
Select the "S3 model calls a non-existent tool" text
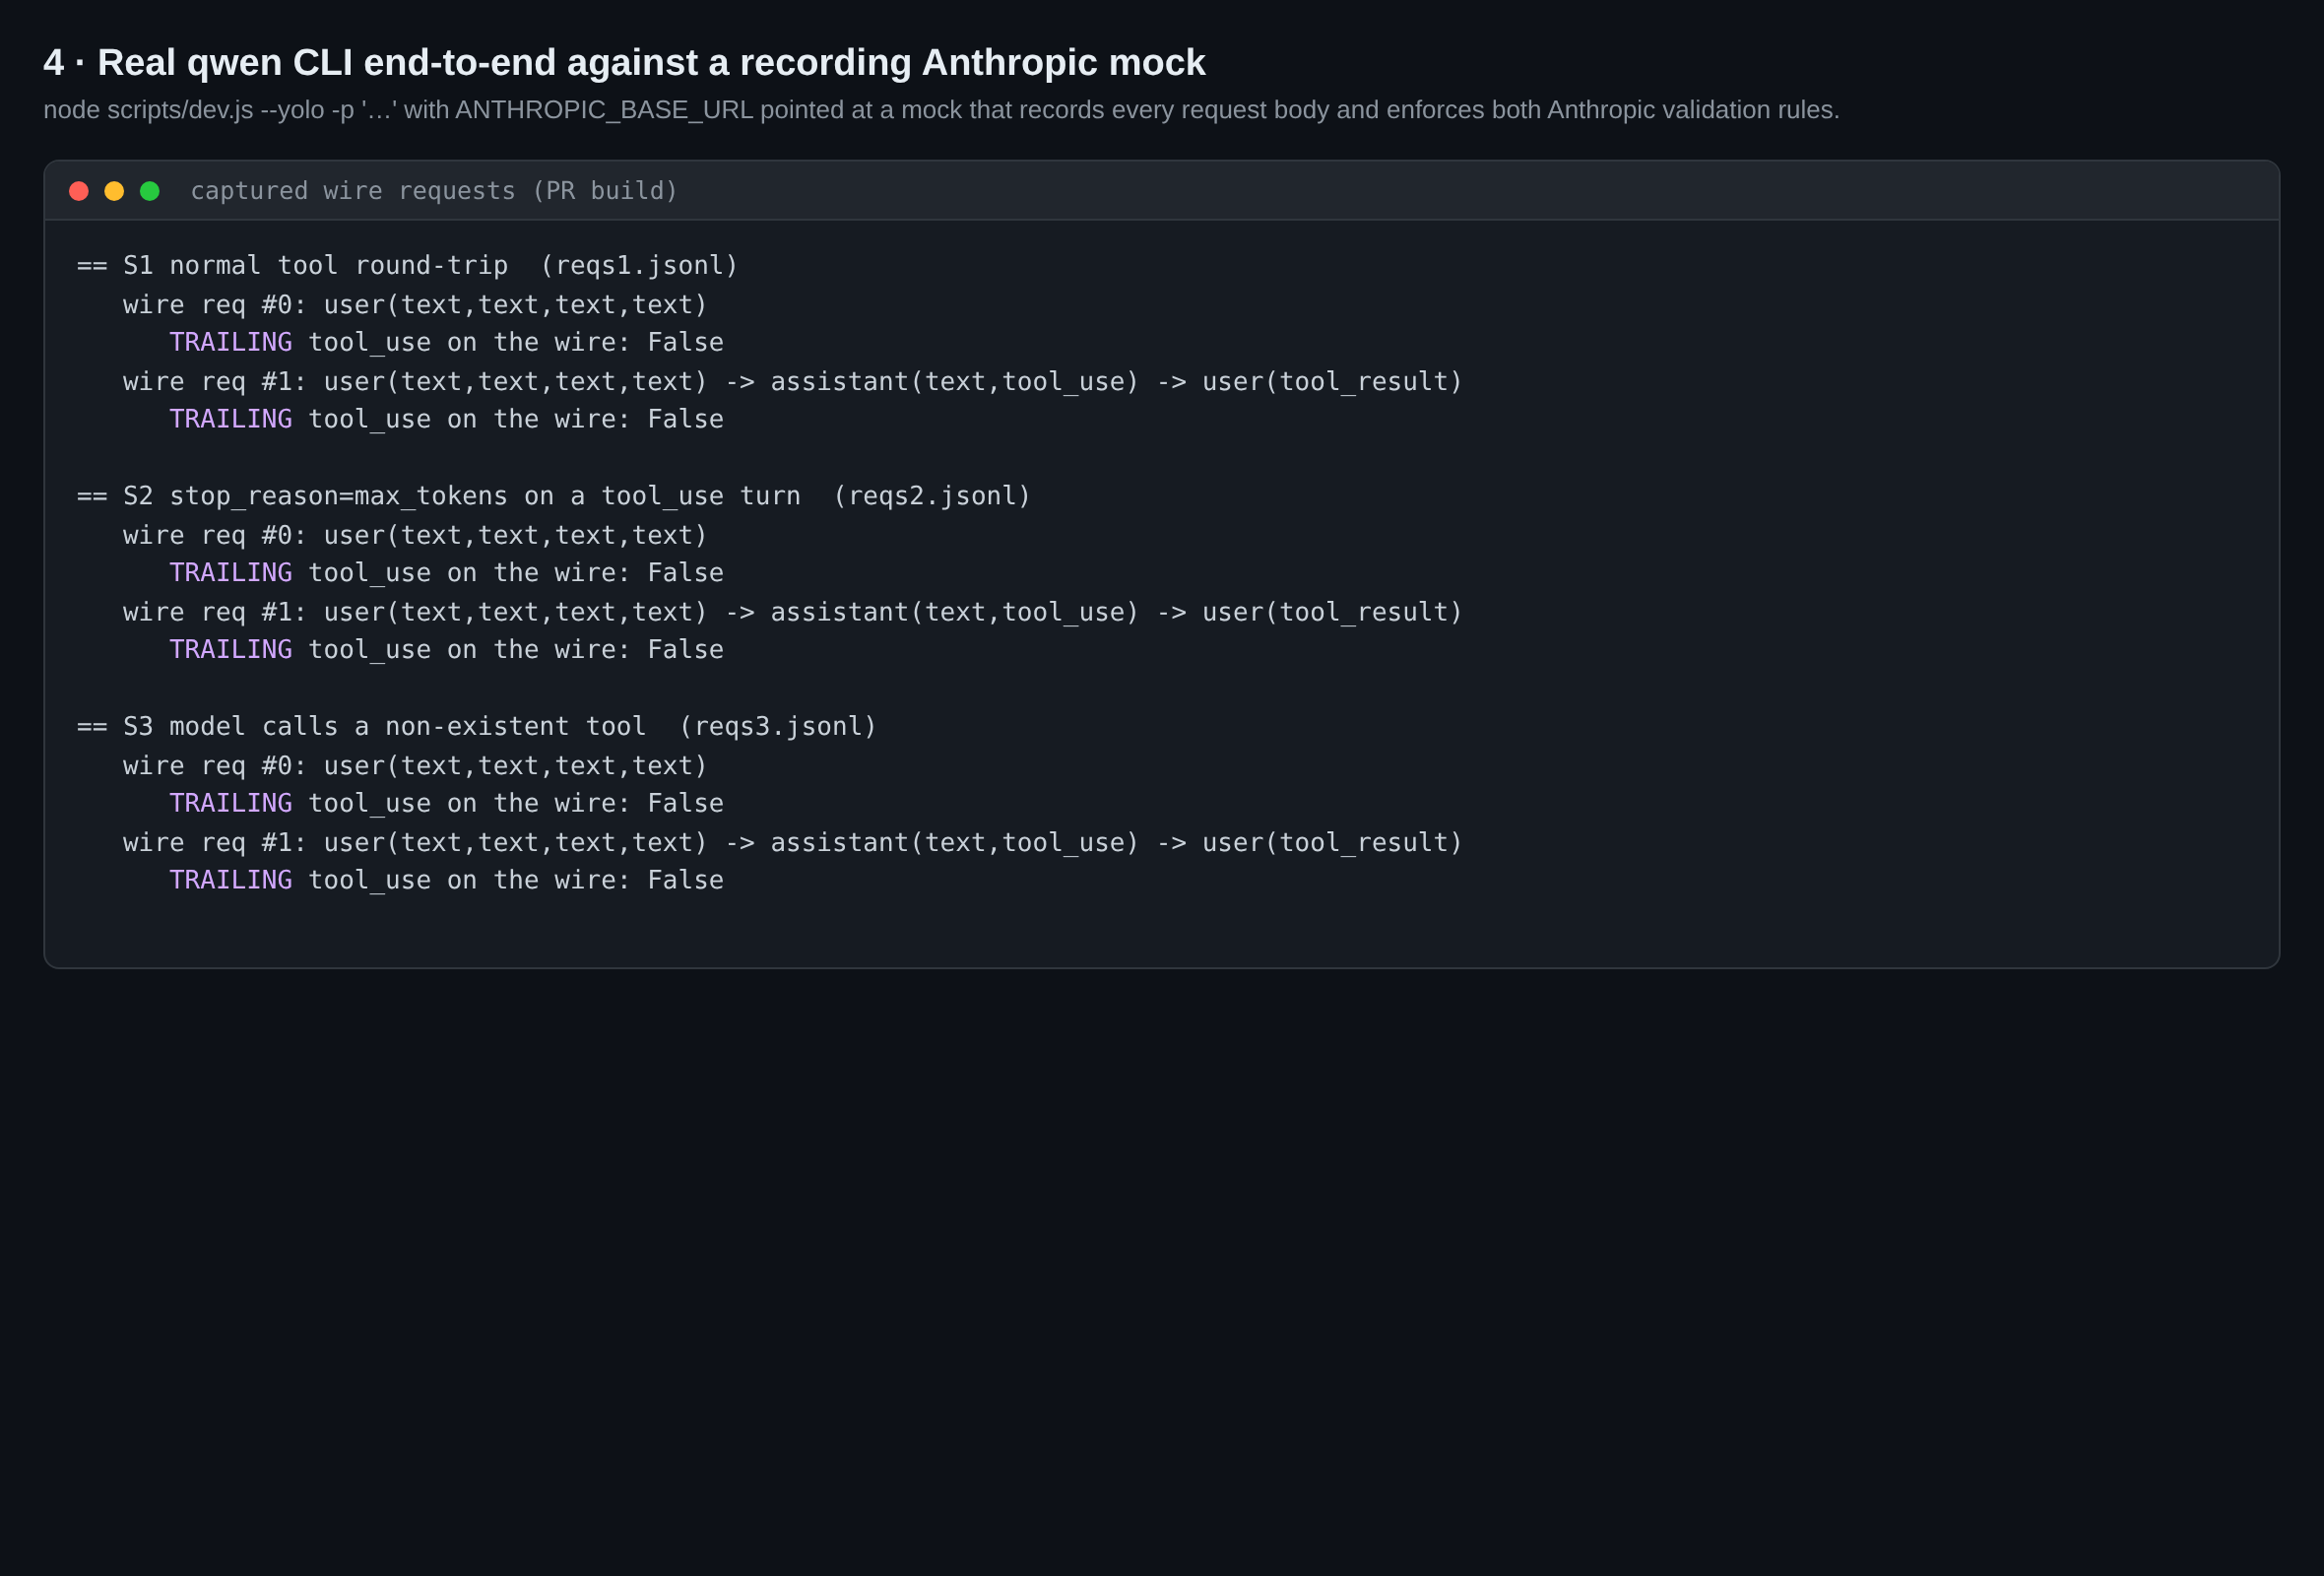pyautogui.click(x=385, y=727)
